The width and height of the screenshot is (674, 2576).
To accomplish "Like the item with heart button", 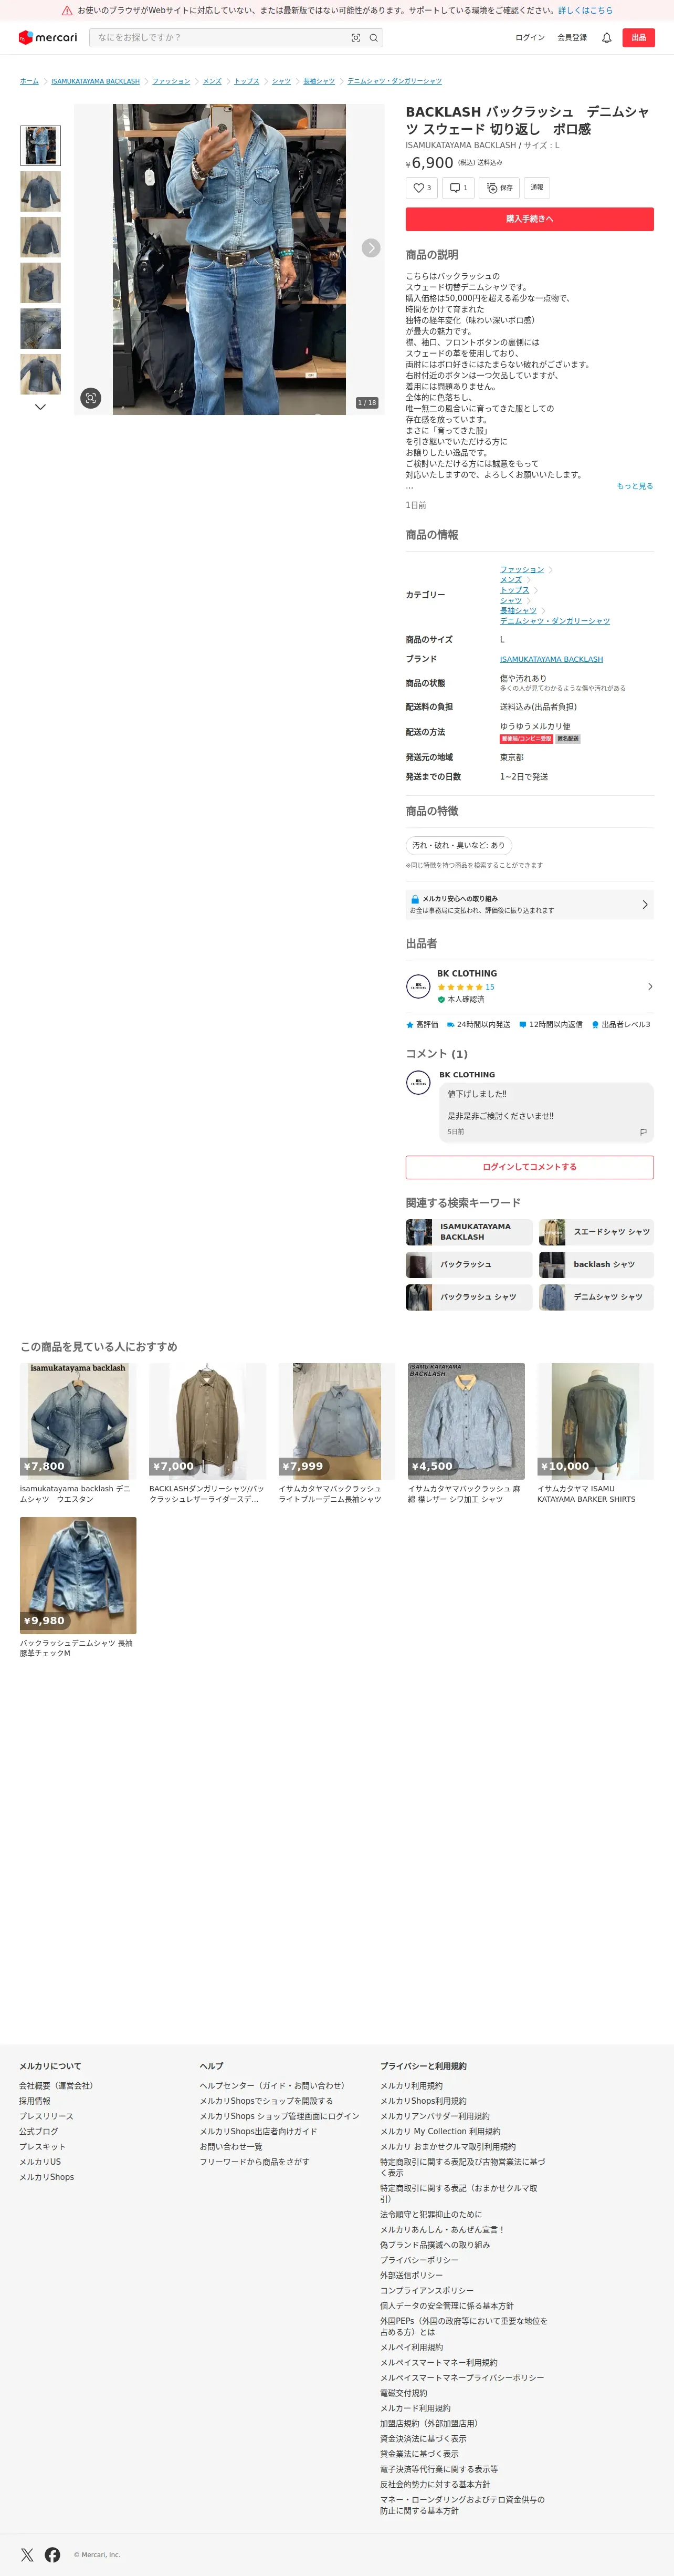I will 422,188.
